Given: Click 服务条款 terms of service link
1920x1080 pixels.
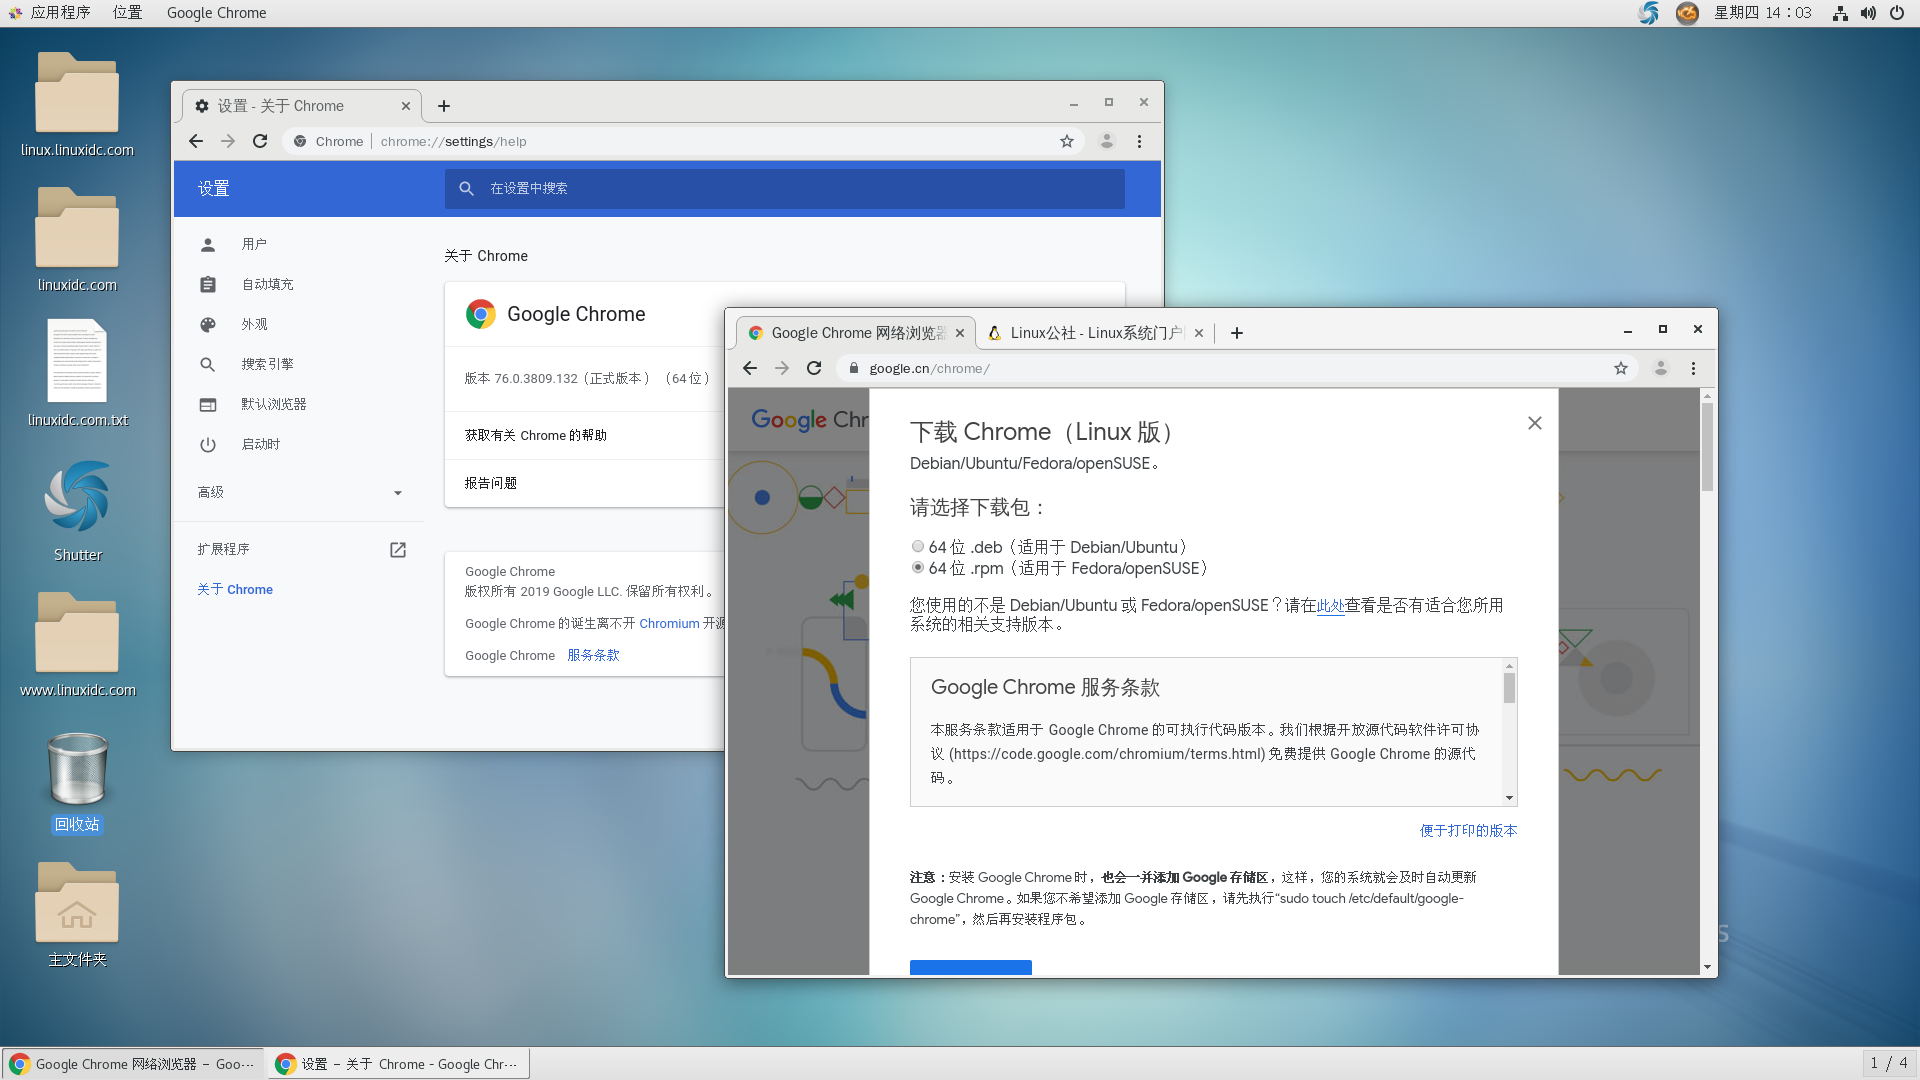Looking at the screenshot, I should coord(591,654).
